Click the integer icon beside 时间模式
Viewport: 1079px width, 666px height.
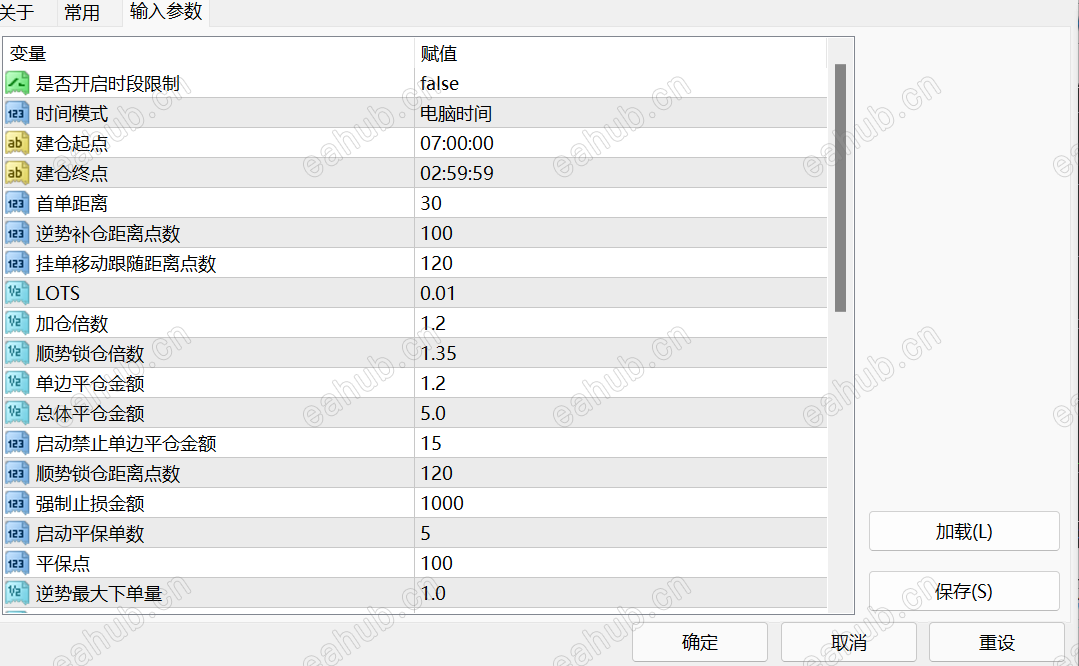coord(17,114)
